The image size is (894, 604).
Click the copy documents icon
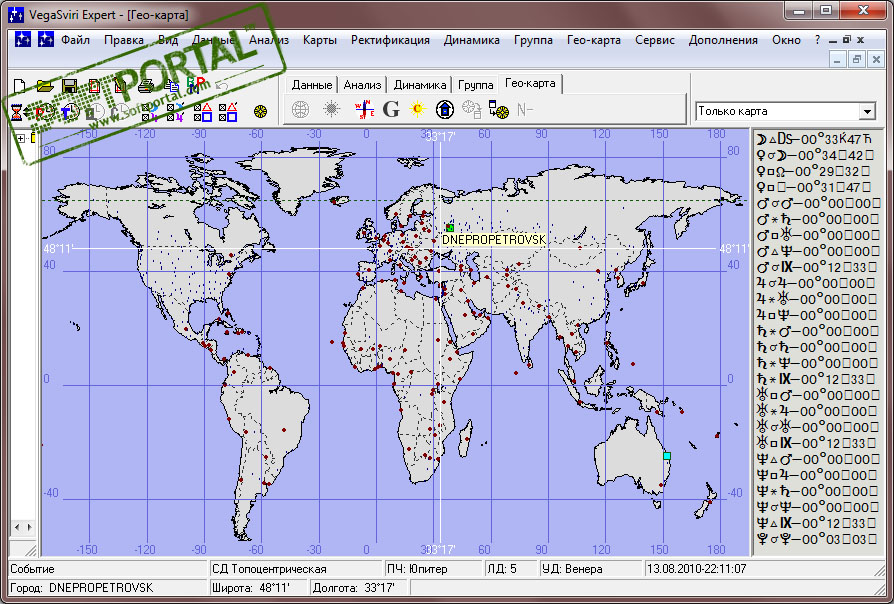coord(171,86)
